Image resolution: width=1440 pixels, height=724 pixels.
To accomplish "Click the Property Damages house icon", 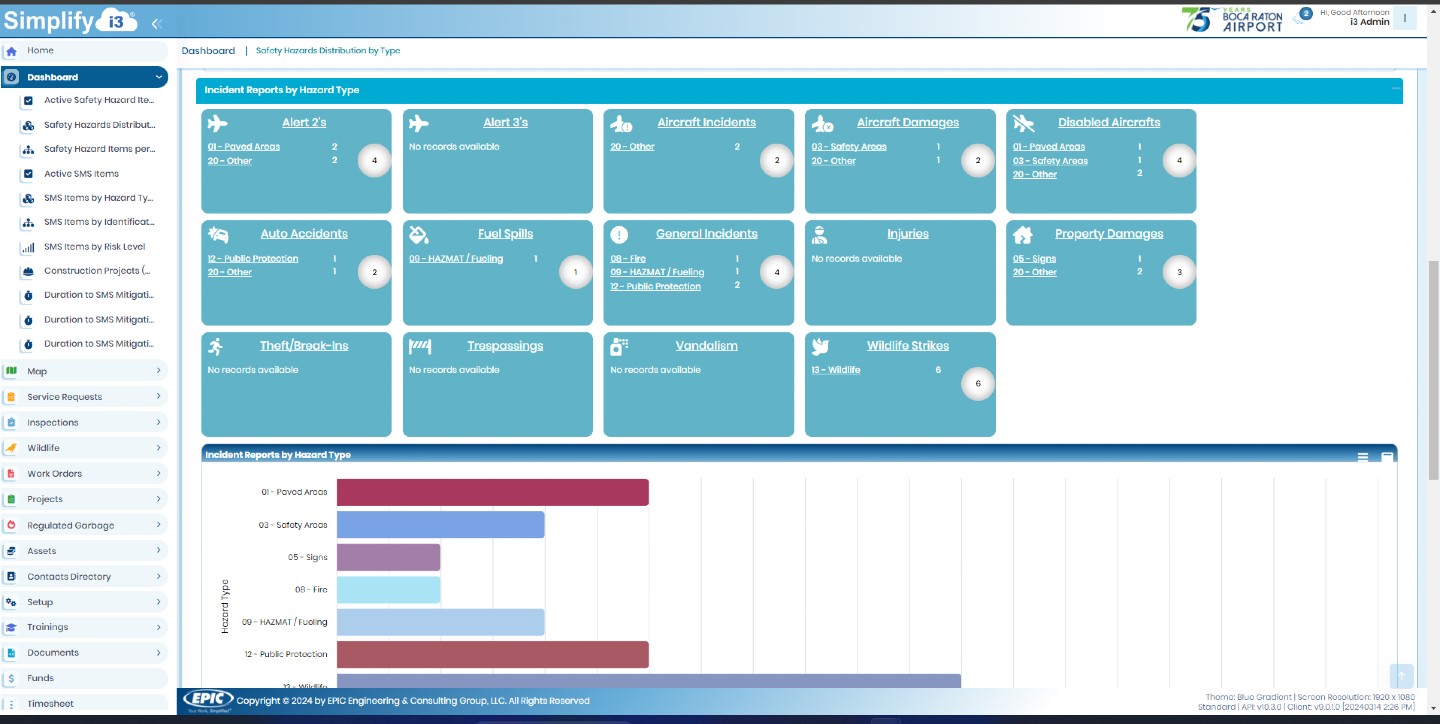I will click(1022, 234).
